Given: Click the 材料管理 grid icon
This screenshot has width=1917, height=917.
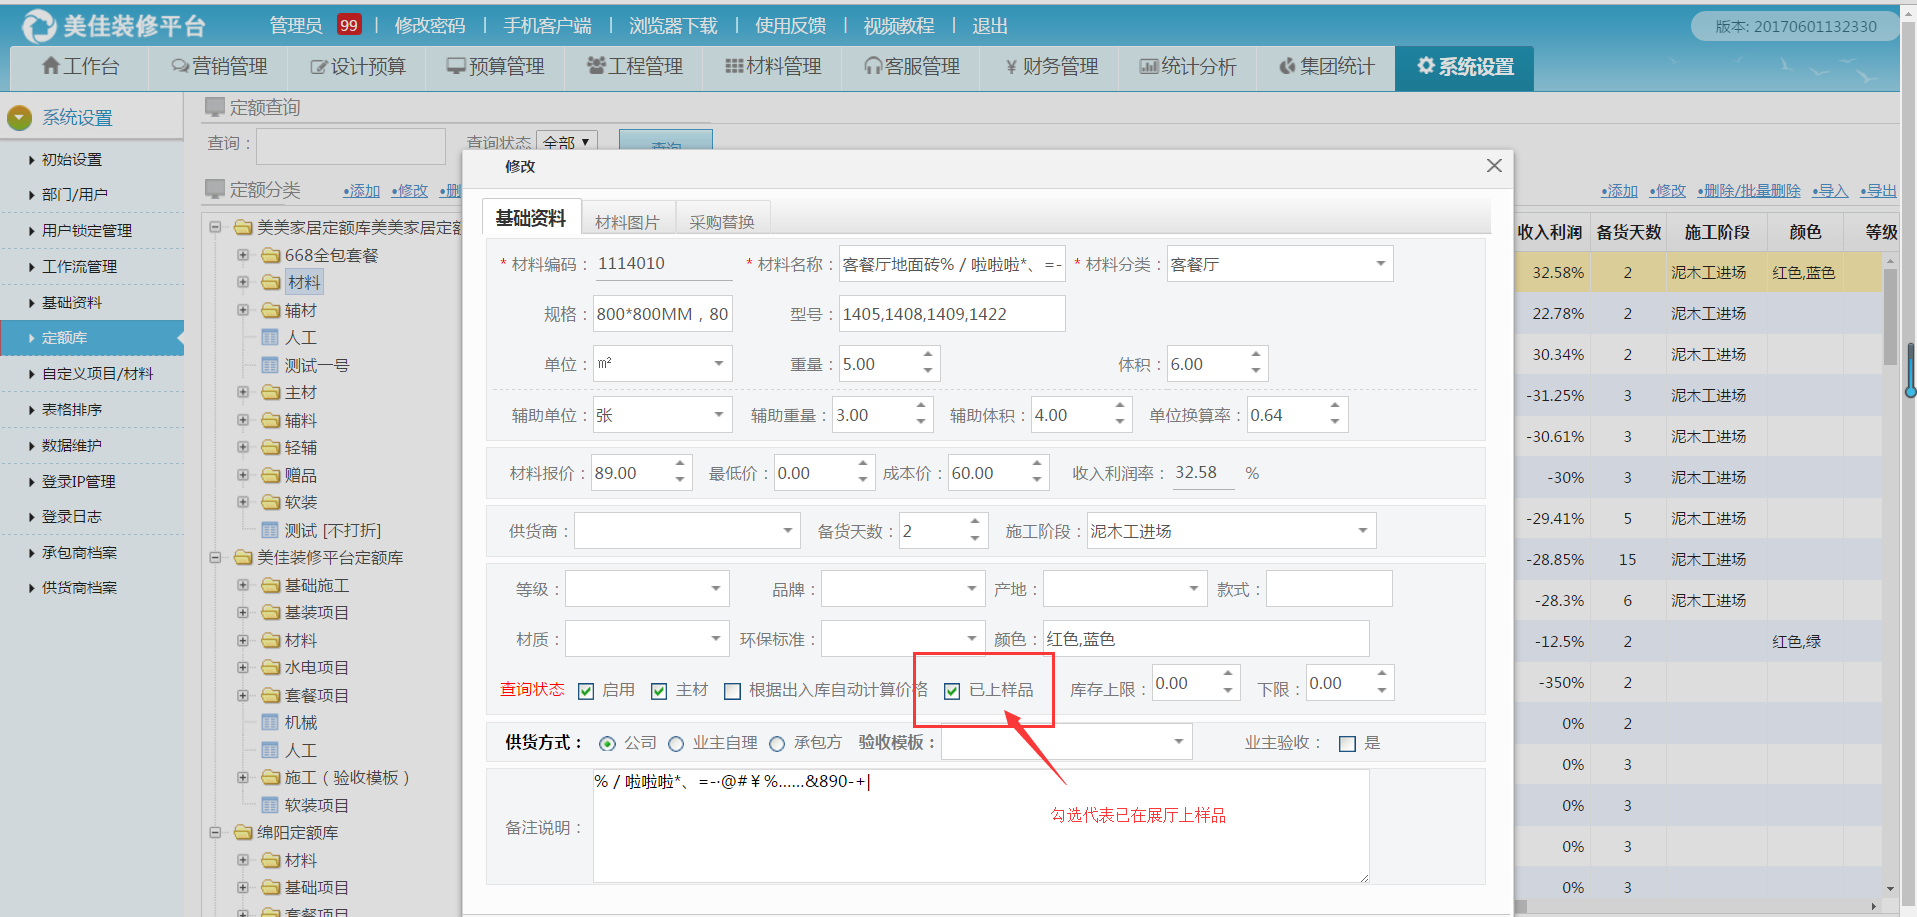Looking at the screenshot, I should click(734, 67).
